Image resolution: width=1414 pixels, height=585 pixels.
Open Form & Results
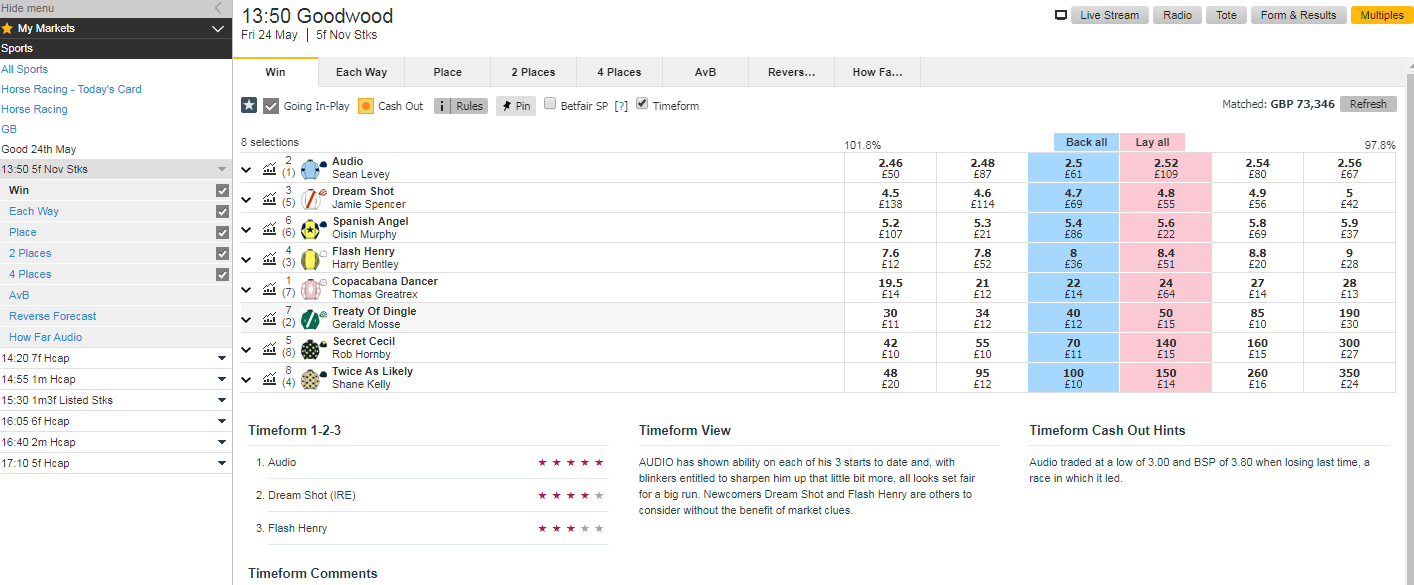(1298, 15)
